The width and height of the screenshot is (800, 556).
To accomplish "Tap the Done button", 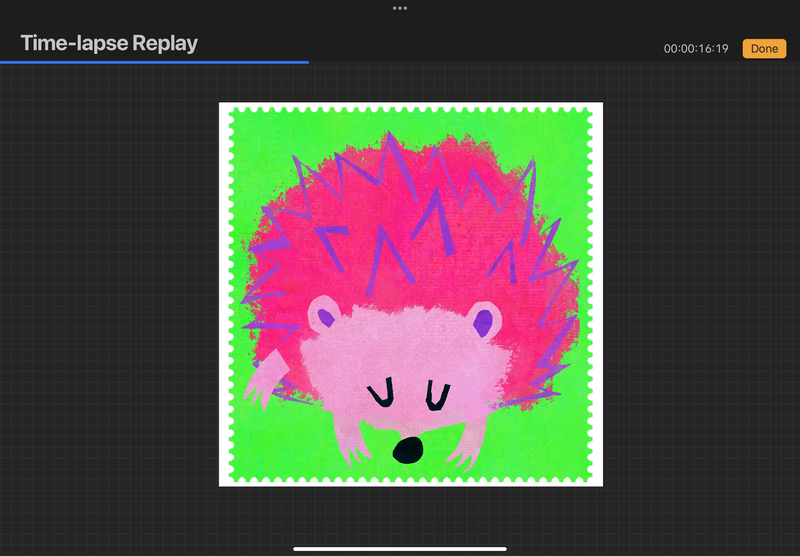I will [x=764, y=48].
